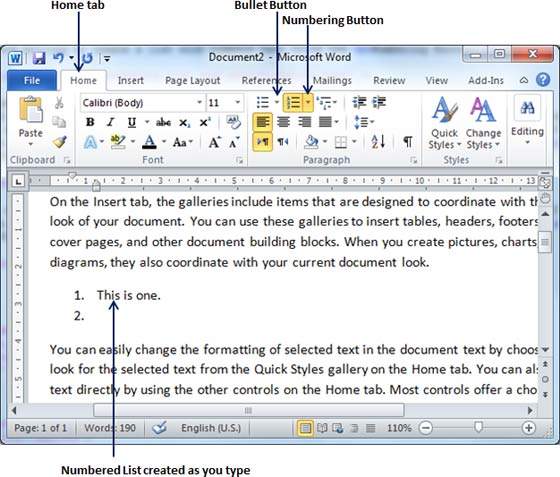Click the Decrease Indent icon

coord(359,102)
